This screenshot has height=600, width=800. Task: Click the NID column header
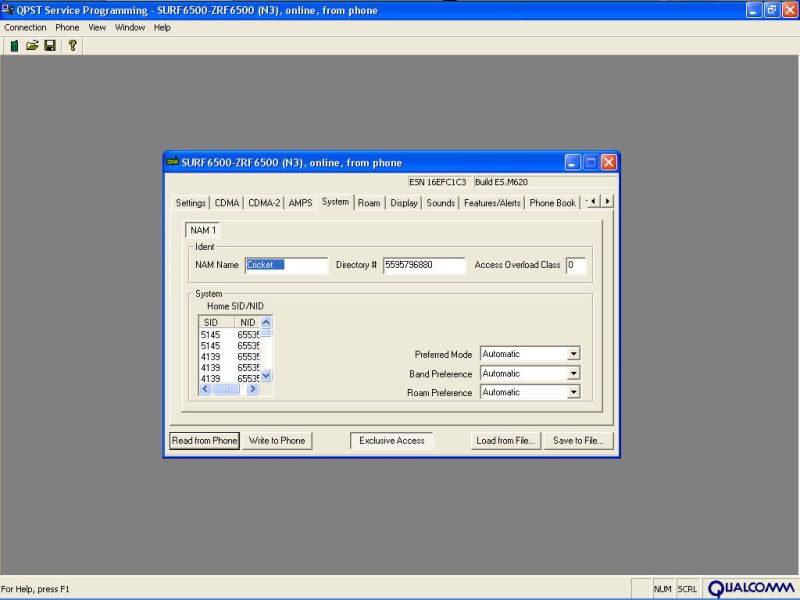click(247, 322)
